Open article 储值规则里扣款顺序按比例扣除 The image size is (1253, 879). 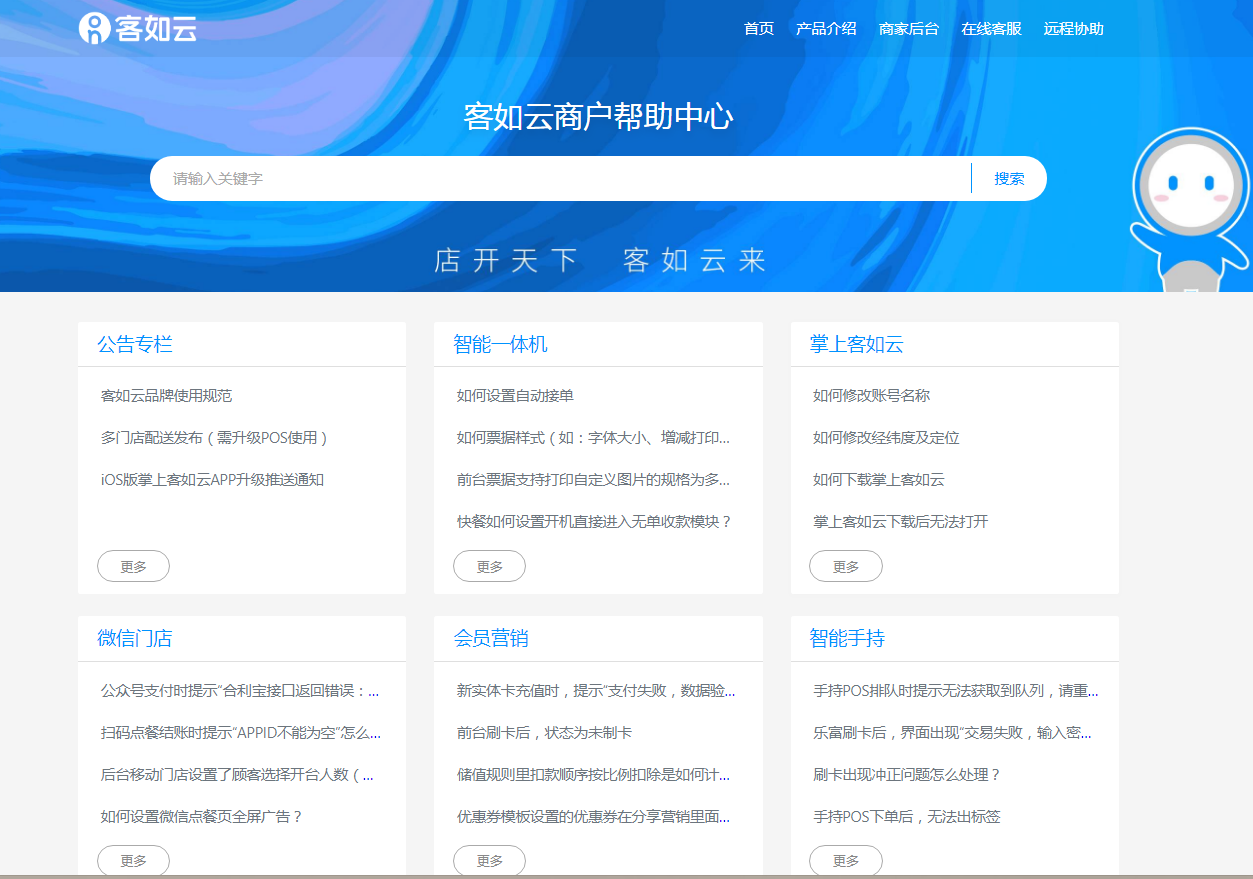click(593, 775)
